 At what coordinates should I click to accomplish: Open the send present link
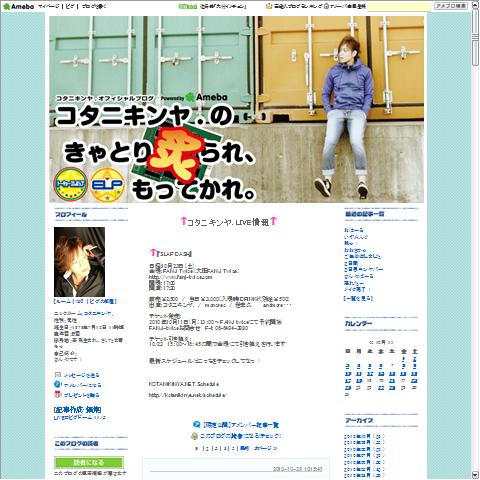pos(82,395)
